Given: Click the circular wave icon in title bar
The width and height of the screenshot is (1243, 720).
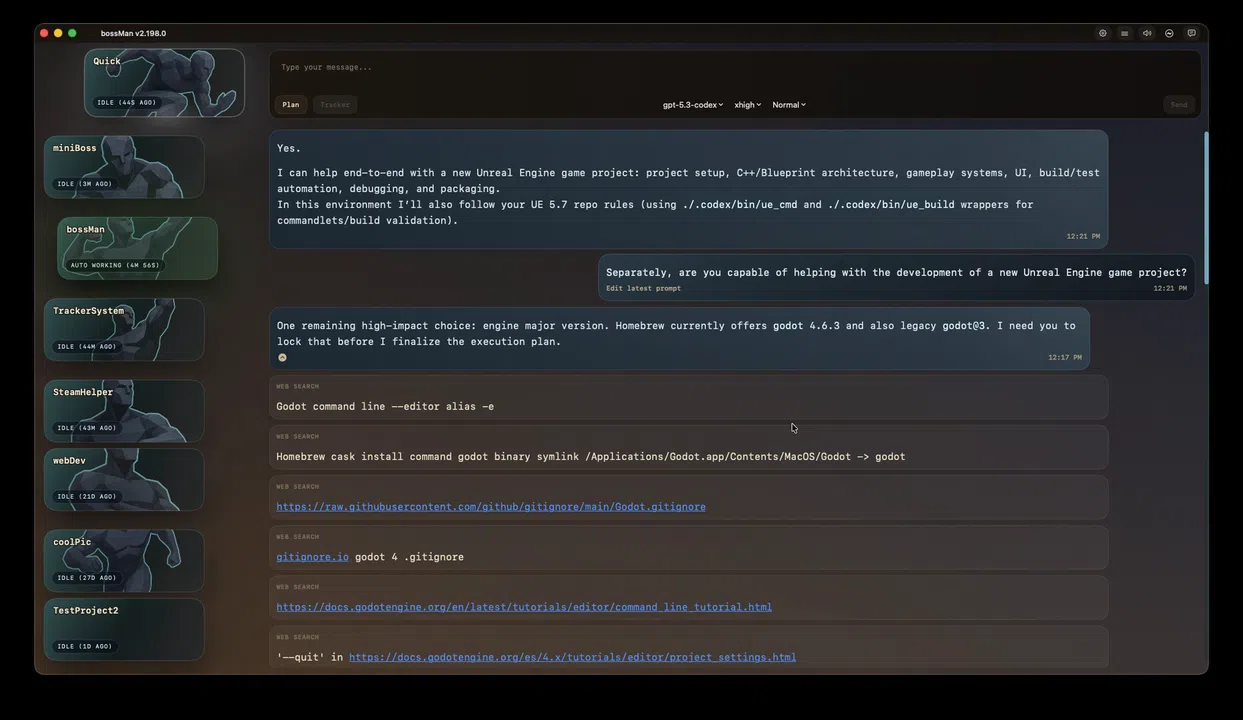Looking at the screenshot, I should 1169,33.
